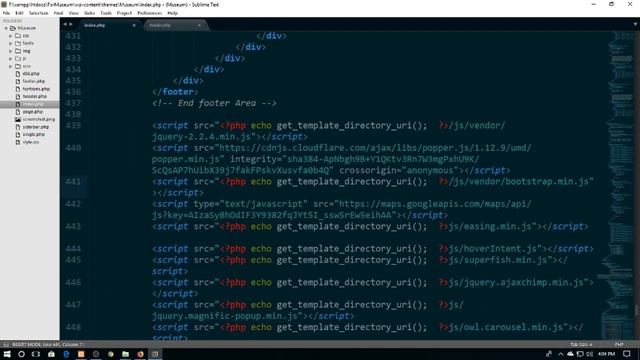Click the screenshot.png image file icon
This screenshot has height=360, width=640.
pos(18,120)
